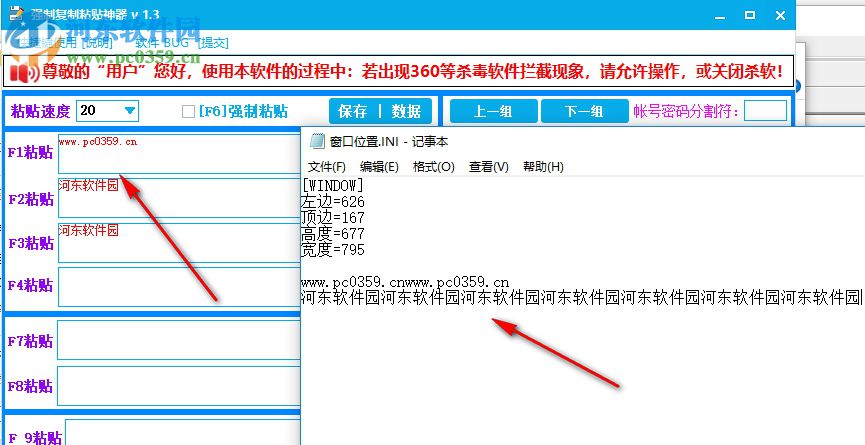Open Notepad's 帮助(H) menu
This screenshot has height=445, width=865.
coord(543,167)
